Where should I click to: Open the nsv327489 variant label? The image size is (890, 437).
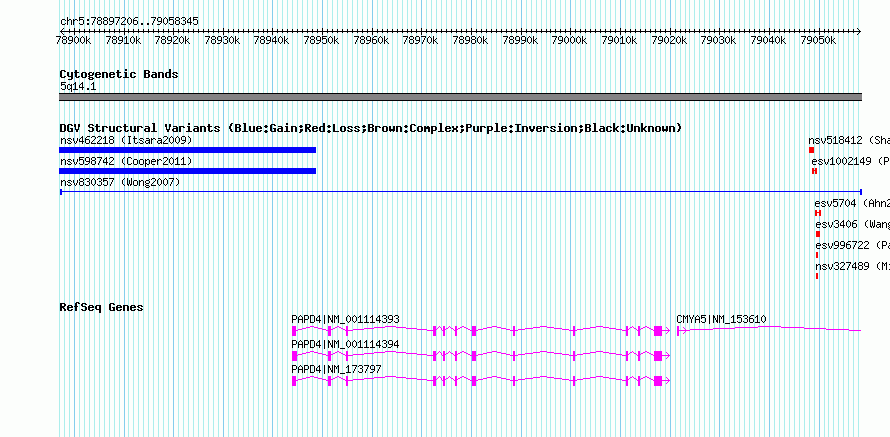click(x=852, y=266)
